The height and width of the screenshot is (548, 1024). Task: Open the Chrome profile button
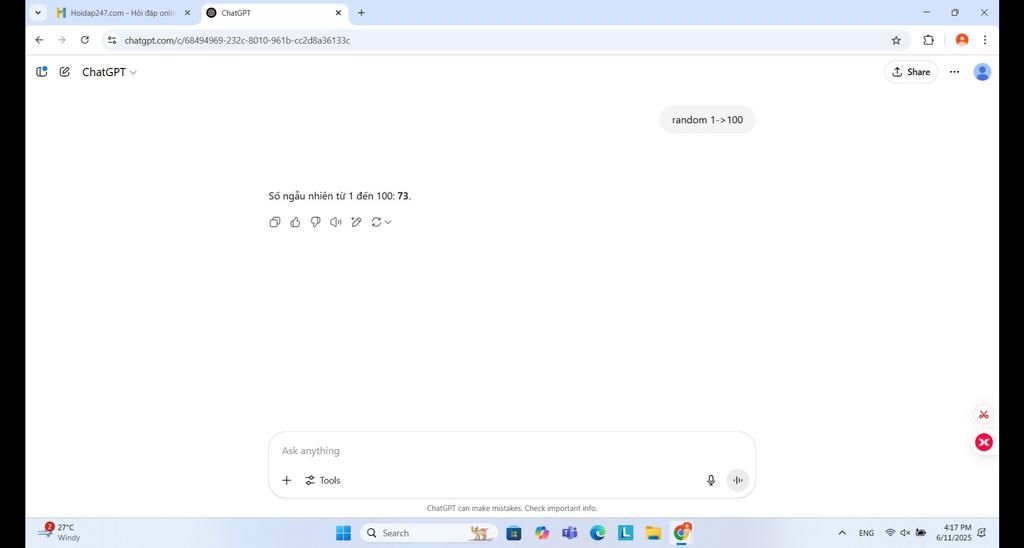(x=961, y=40)
